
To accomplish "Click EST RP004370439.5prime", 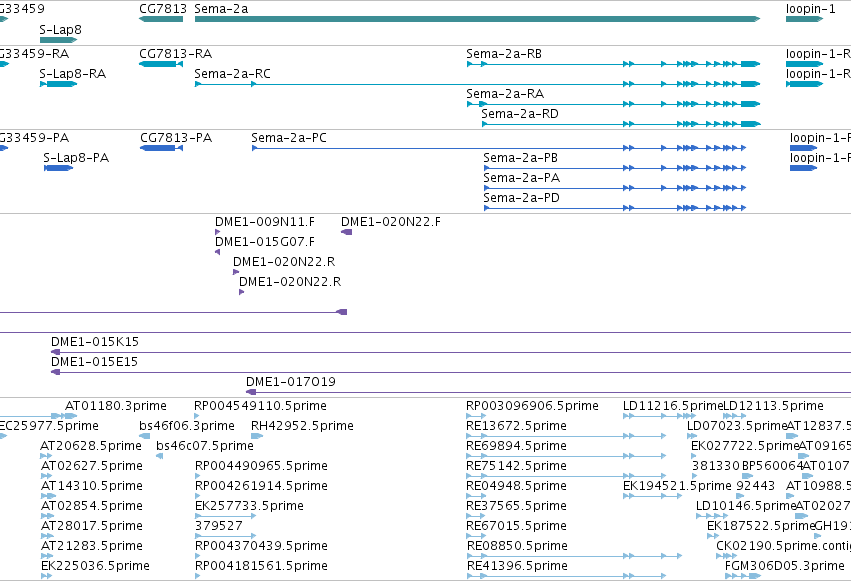I will pyautogui.click(x=198, y=556).
